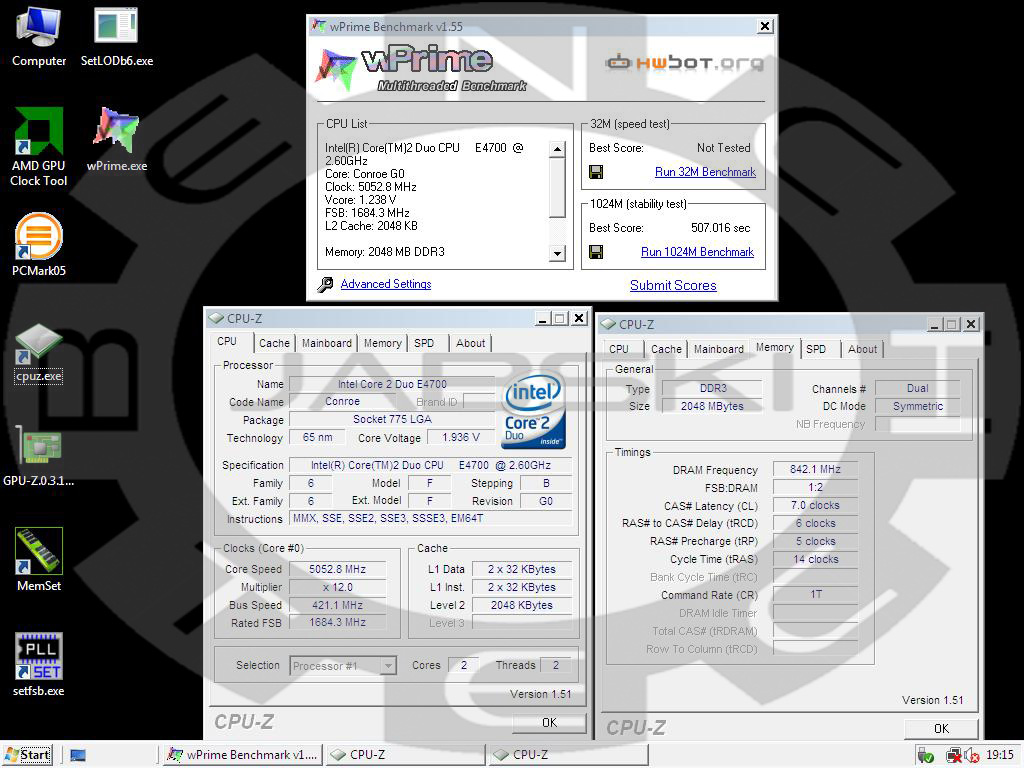Screen dimensions: 1024x768
Task: Click the right CPU-Z window title icon
Action: (x=608, y=324)
